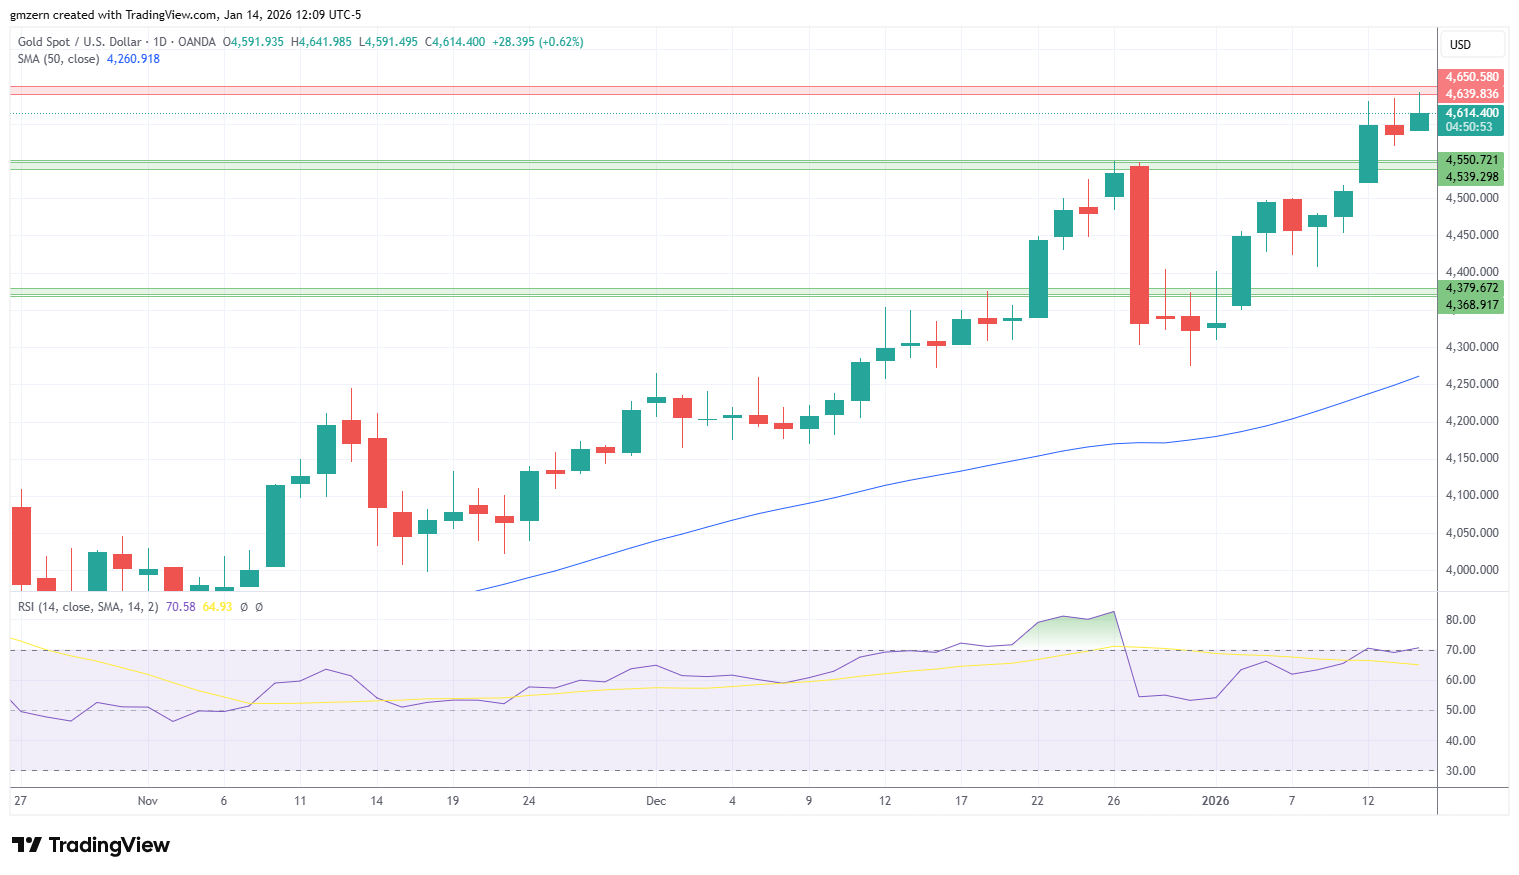Click the 4,539.298 support price label
Screen dimensions: 1519x875
[x=1471, y=177]
